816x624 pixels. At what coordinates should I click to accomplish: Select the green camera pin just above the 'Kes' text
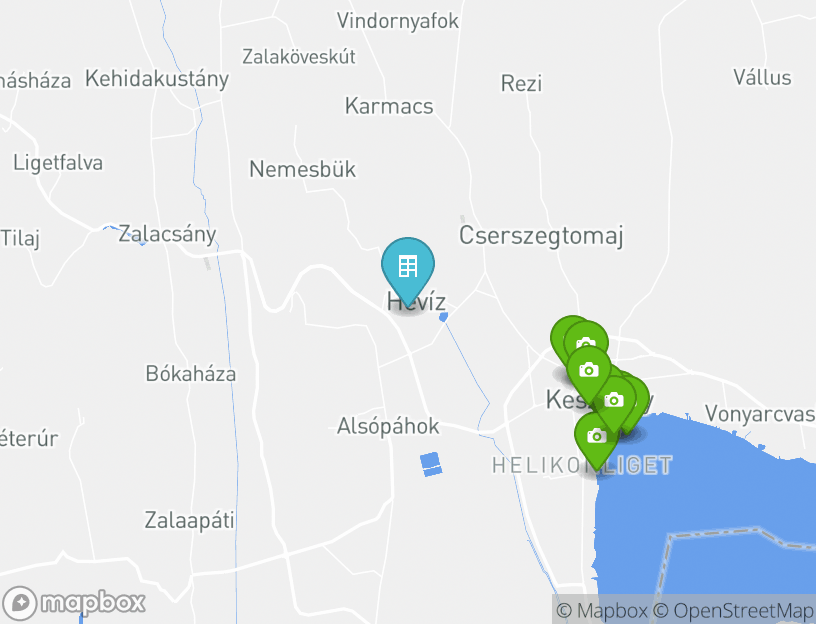[589, 371]
